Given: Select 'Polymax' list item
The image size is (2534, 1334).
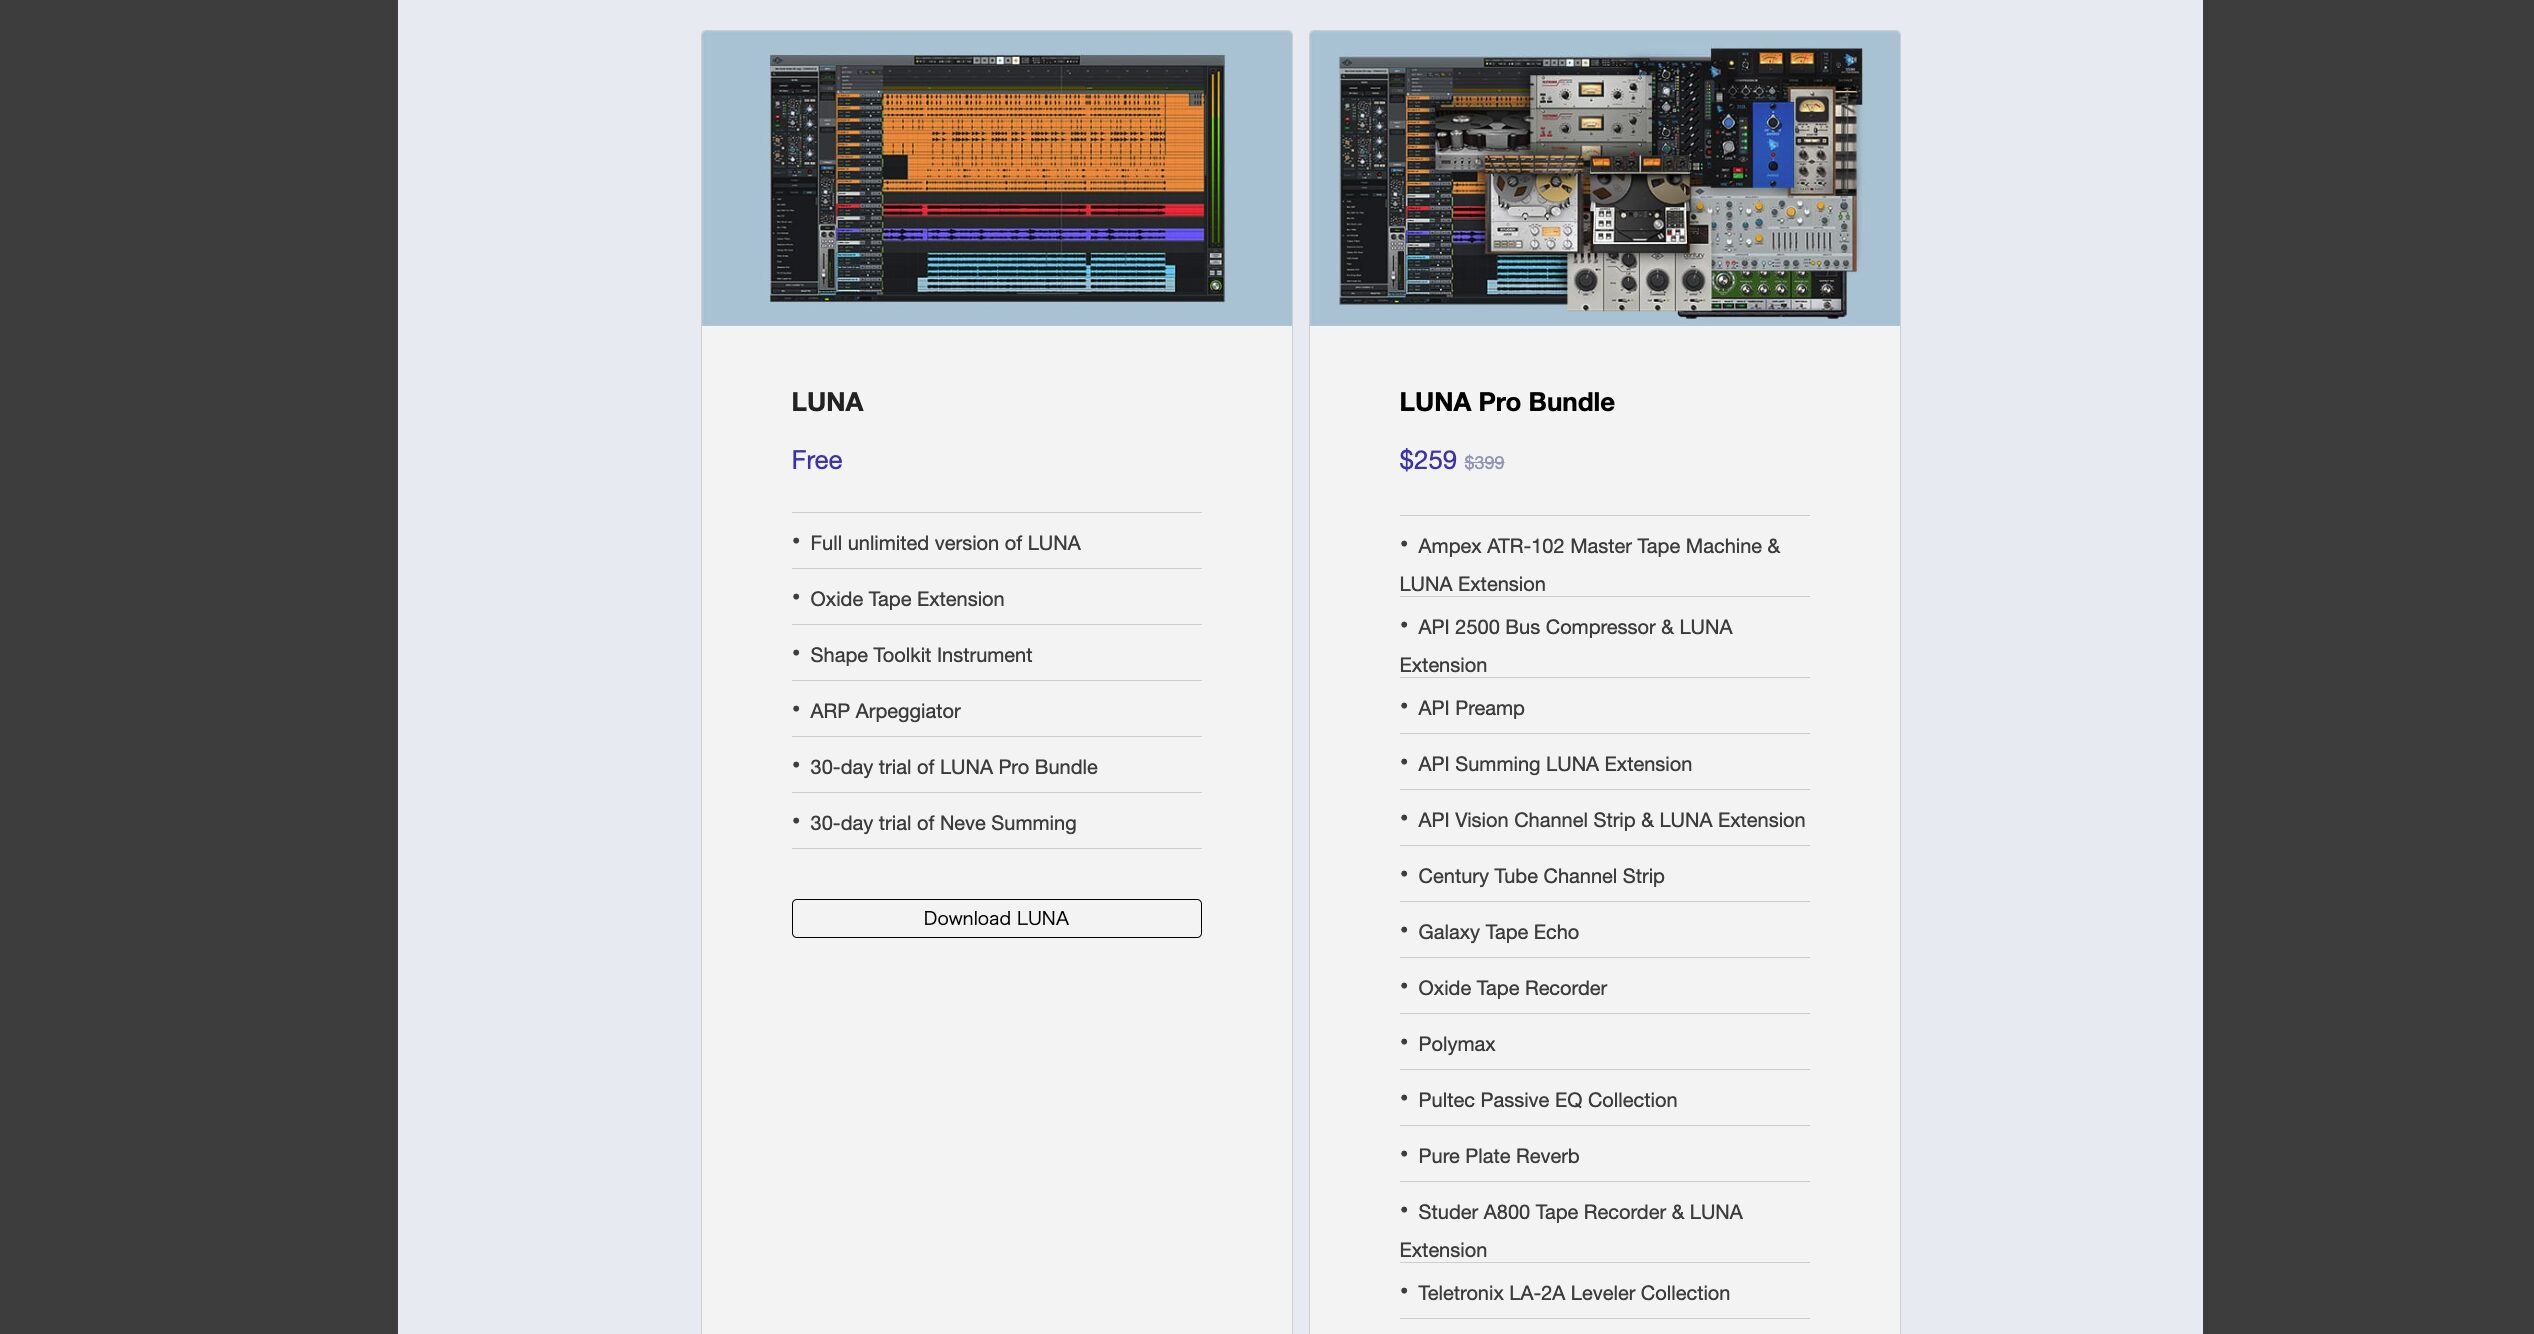Looking at the screenshot, I should click(x=1604, y=1044).
